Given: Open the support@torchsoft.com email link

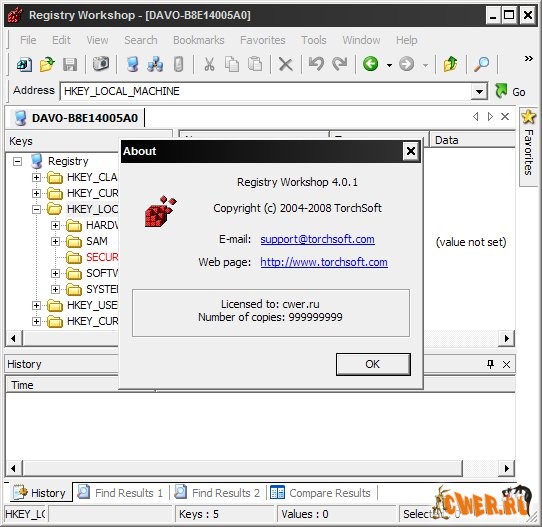Looking at the screenshot, I should click(x=317, y=239).
